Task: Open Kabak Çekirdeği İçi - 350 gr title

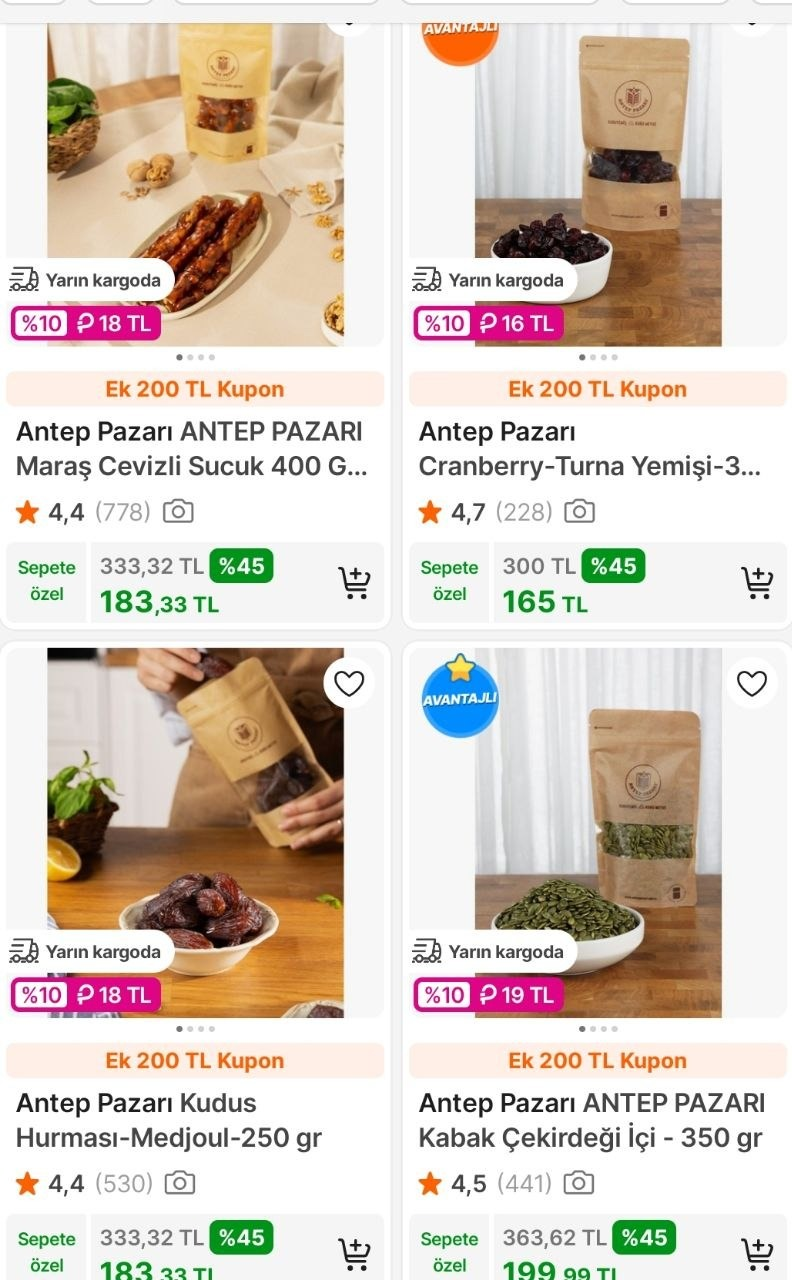Action: (x=591, y=1120)
